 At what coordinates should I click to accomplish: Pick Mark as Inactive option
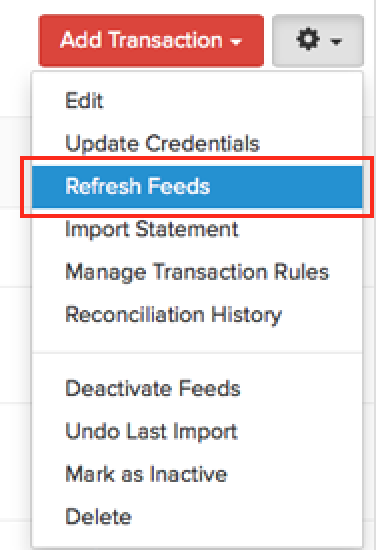point(197,474)
